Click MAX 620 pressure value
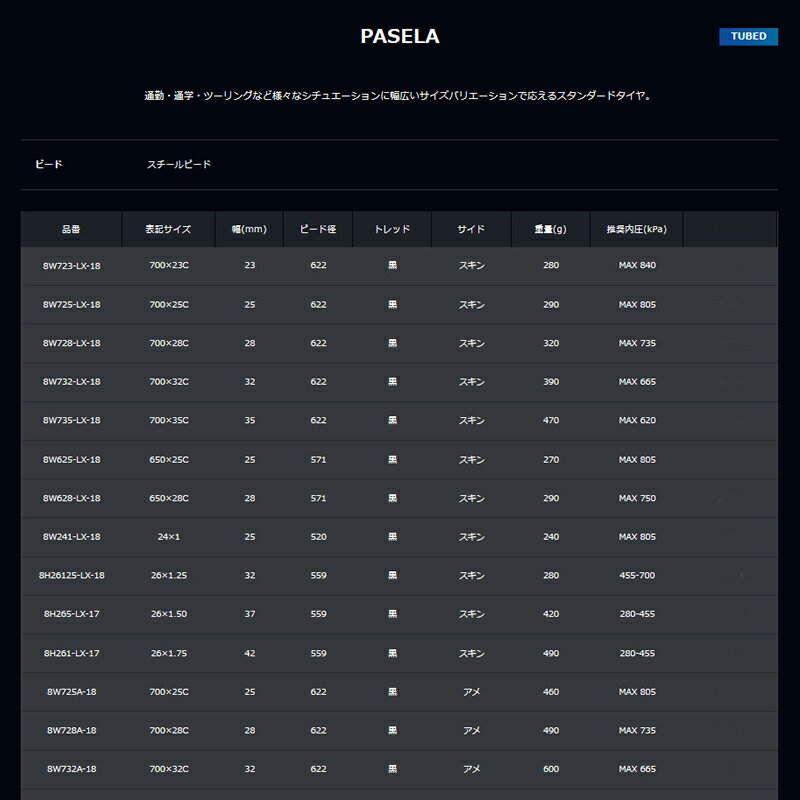The height and width of the screenshot is (800, 800). (x=637, y=420)
